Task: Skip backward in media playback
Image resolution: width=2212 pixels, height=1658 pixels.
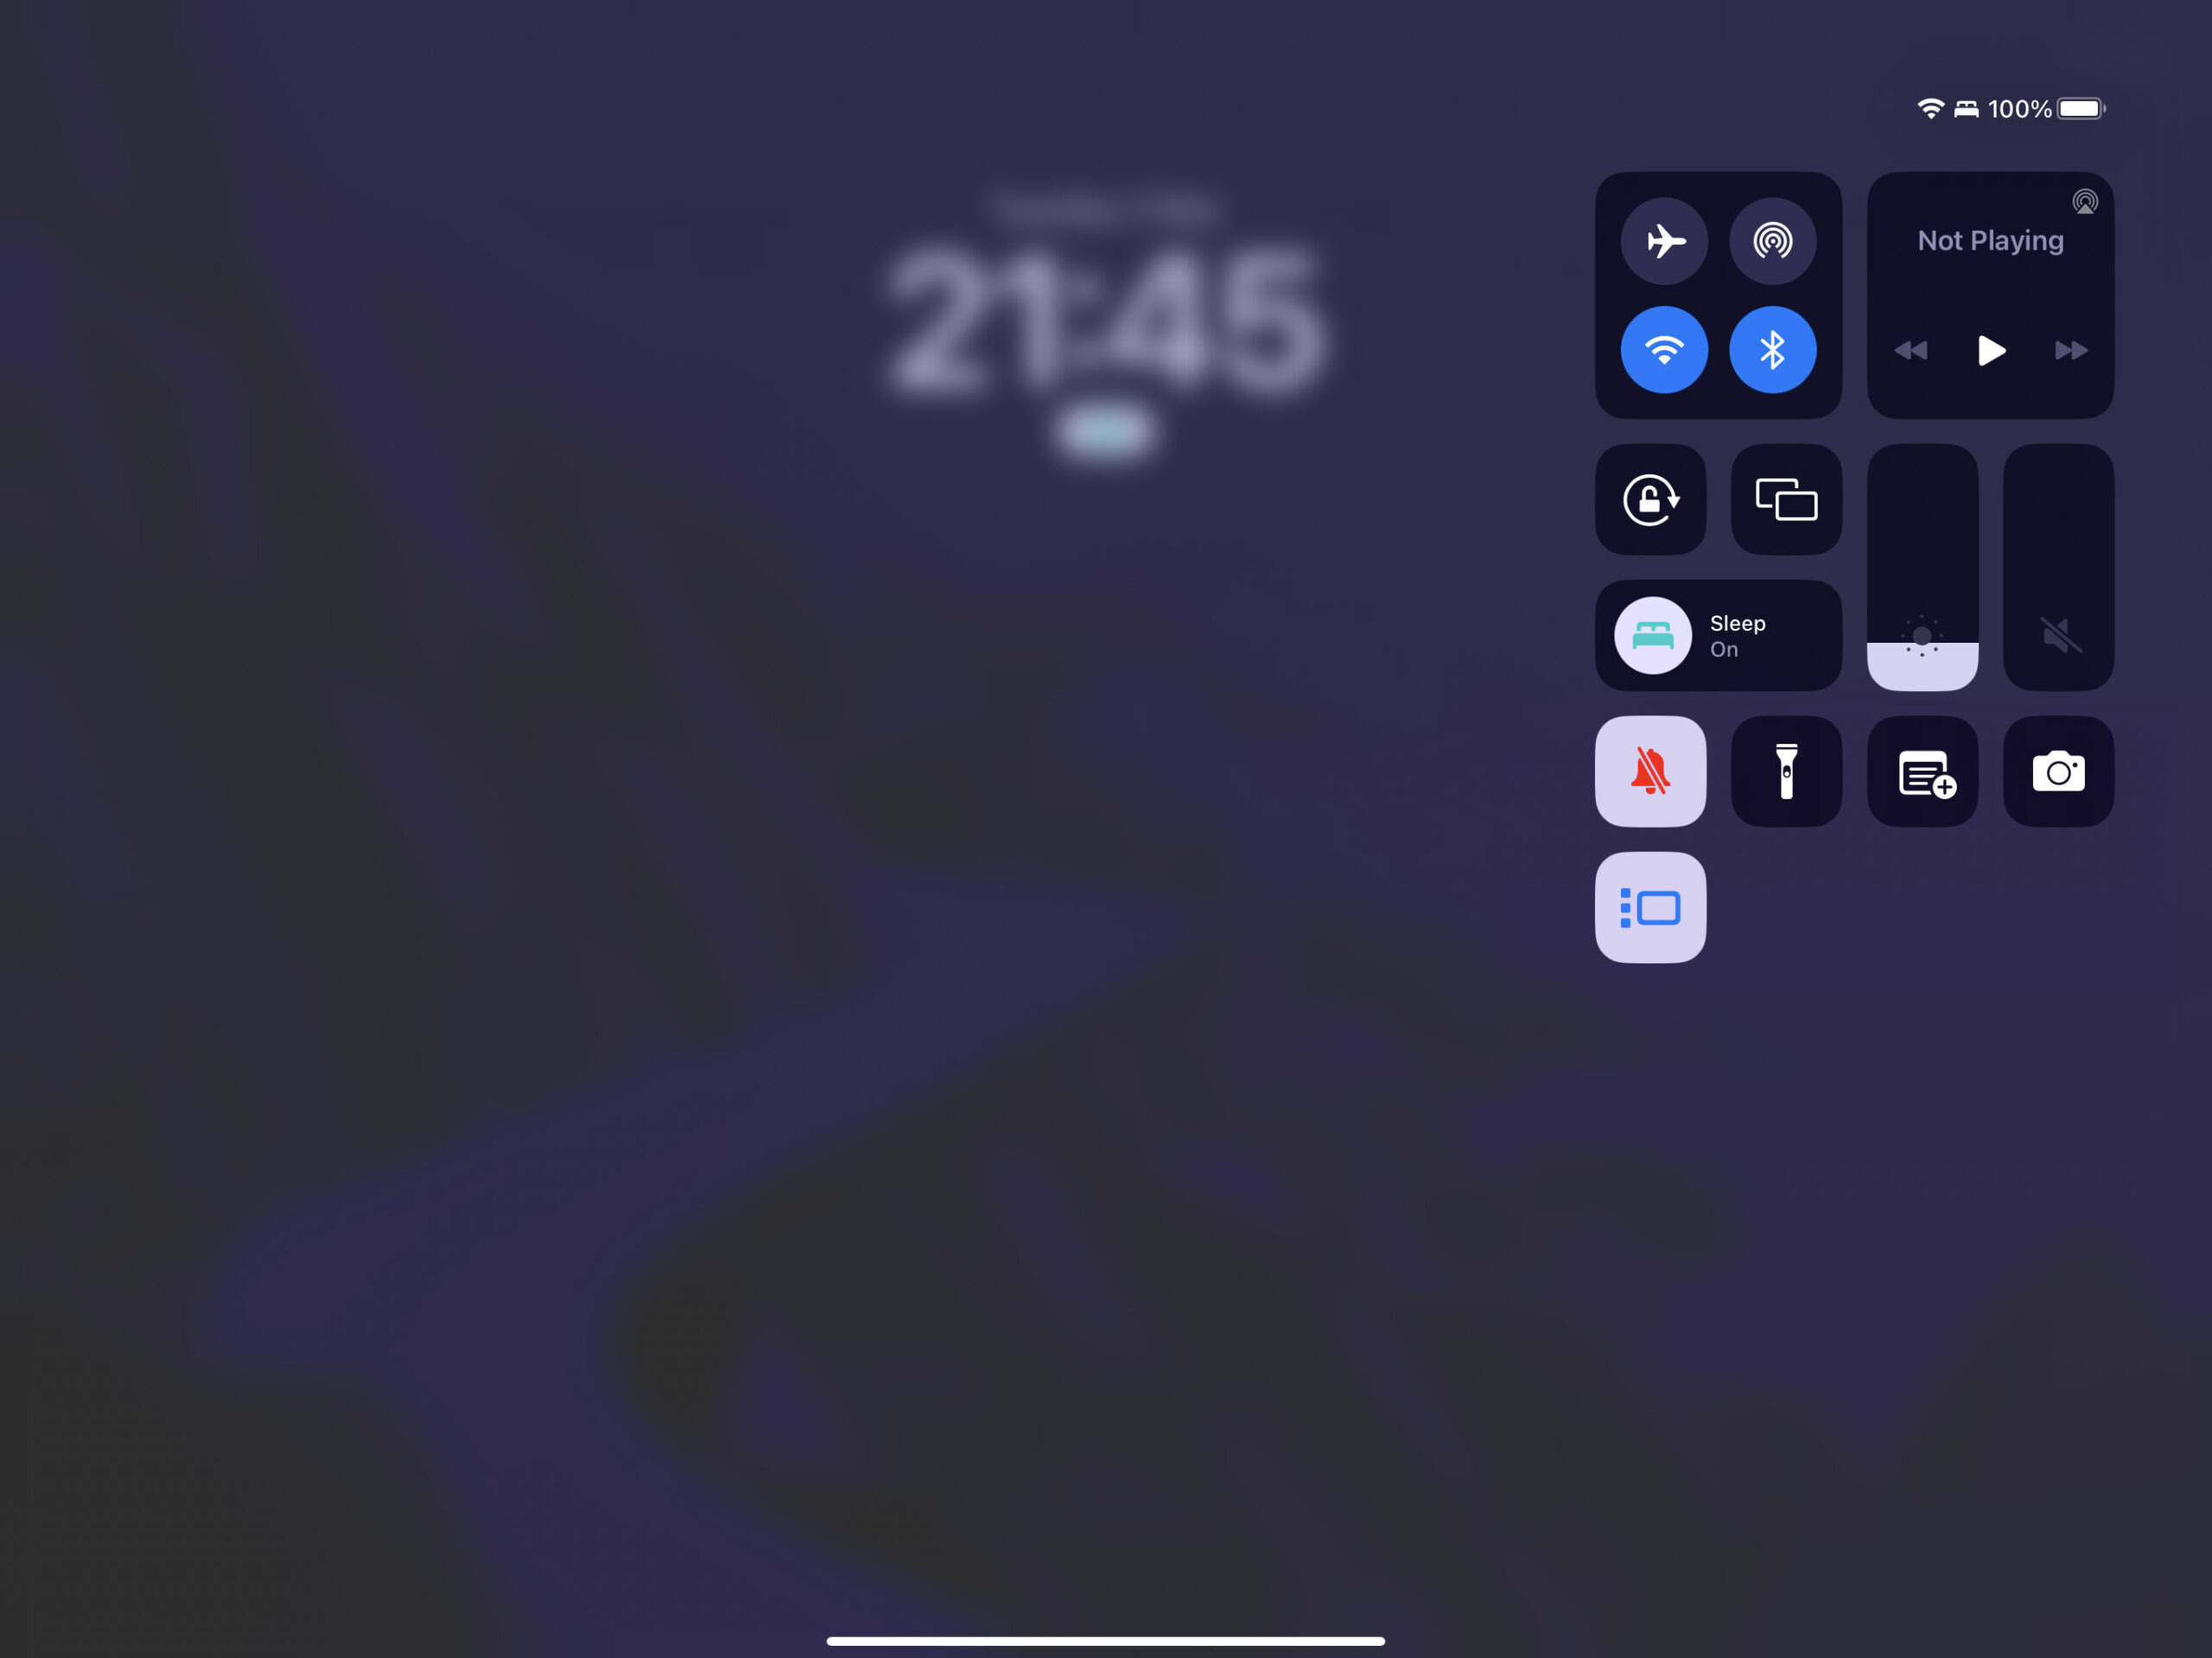Action: 1910,348
